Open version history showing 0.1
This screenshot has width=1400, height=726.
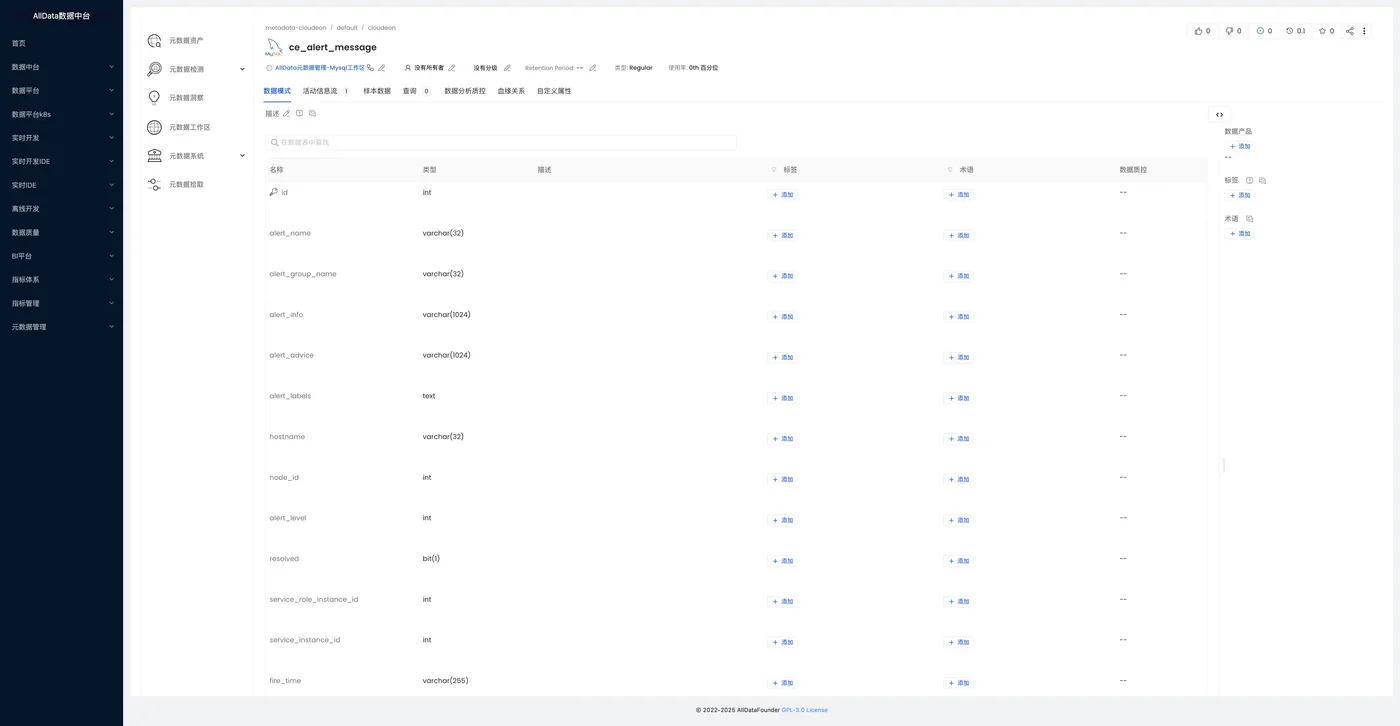[x=1295, y=31]
